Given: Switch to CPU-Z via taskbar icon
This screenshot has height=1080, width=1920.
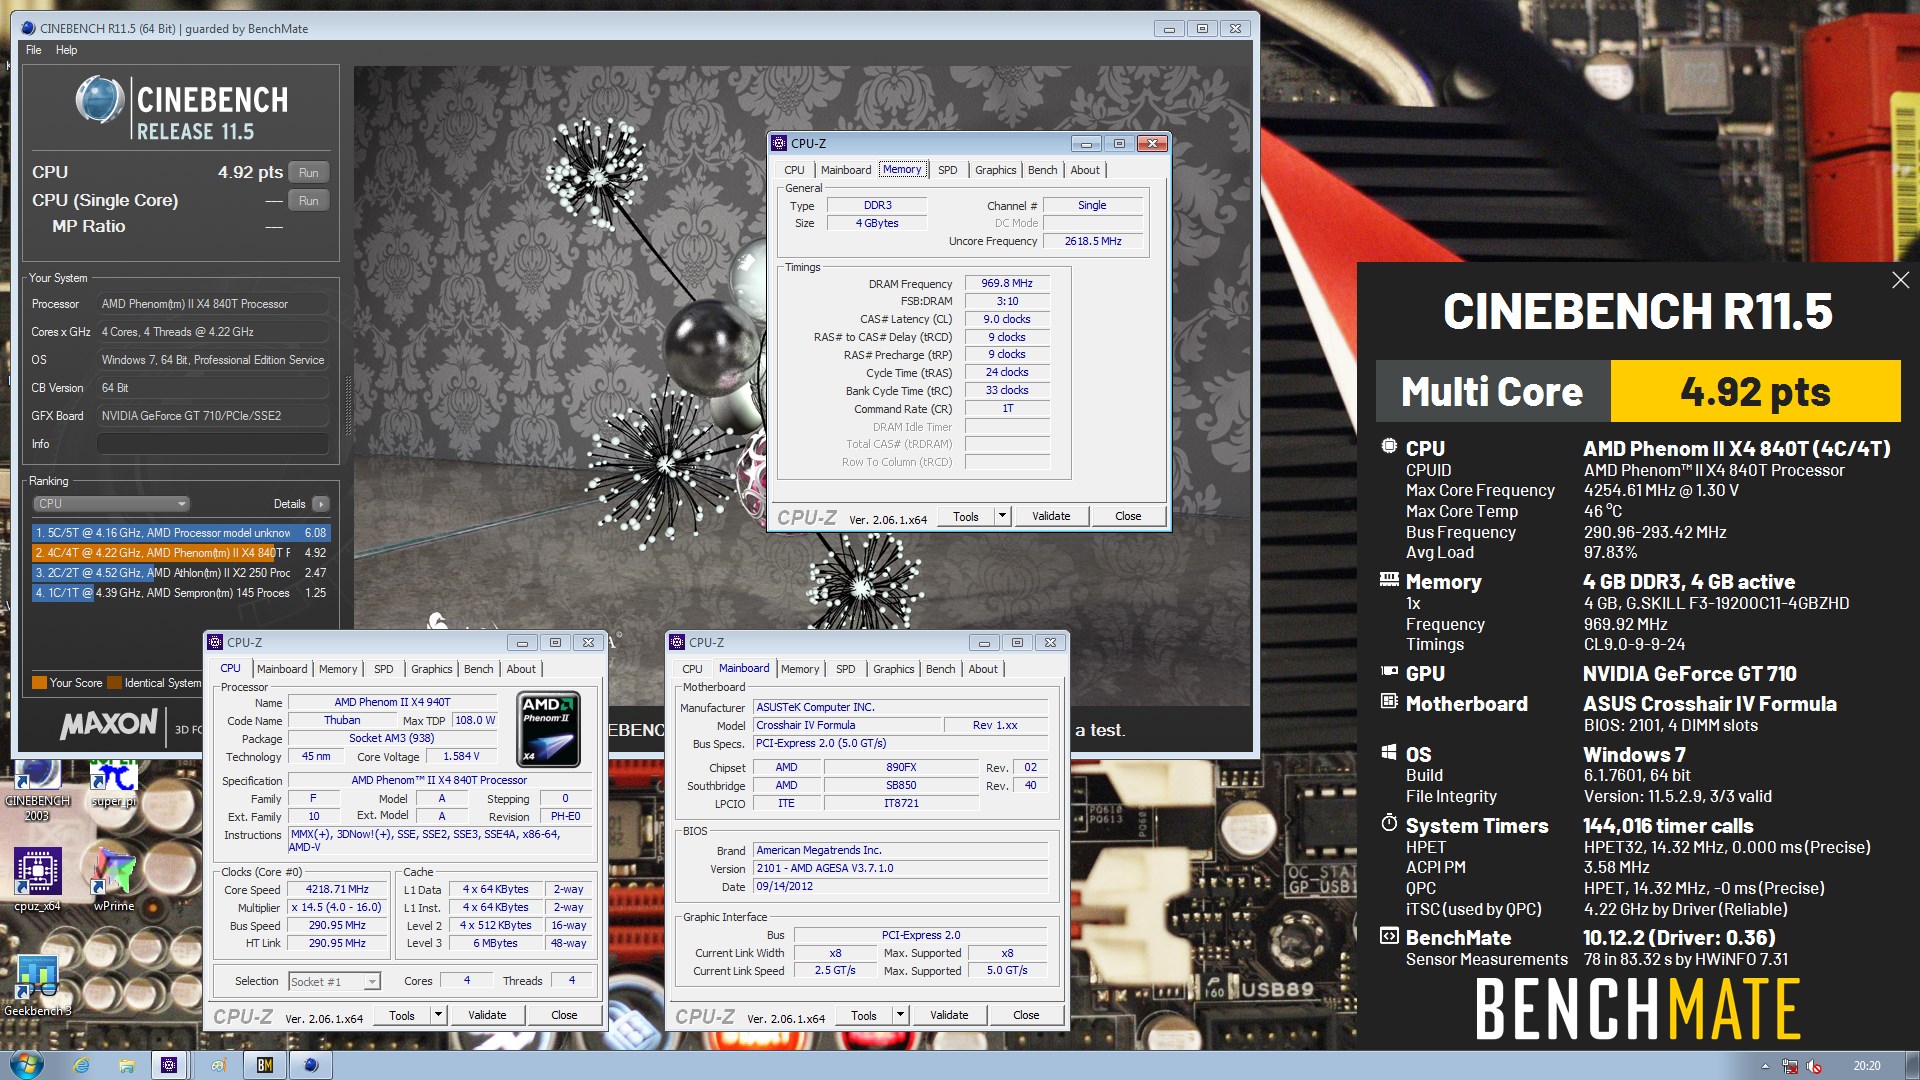Looking at the screenshot, I should pyautogui.click(x=169, y=1065).
